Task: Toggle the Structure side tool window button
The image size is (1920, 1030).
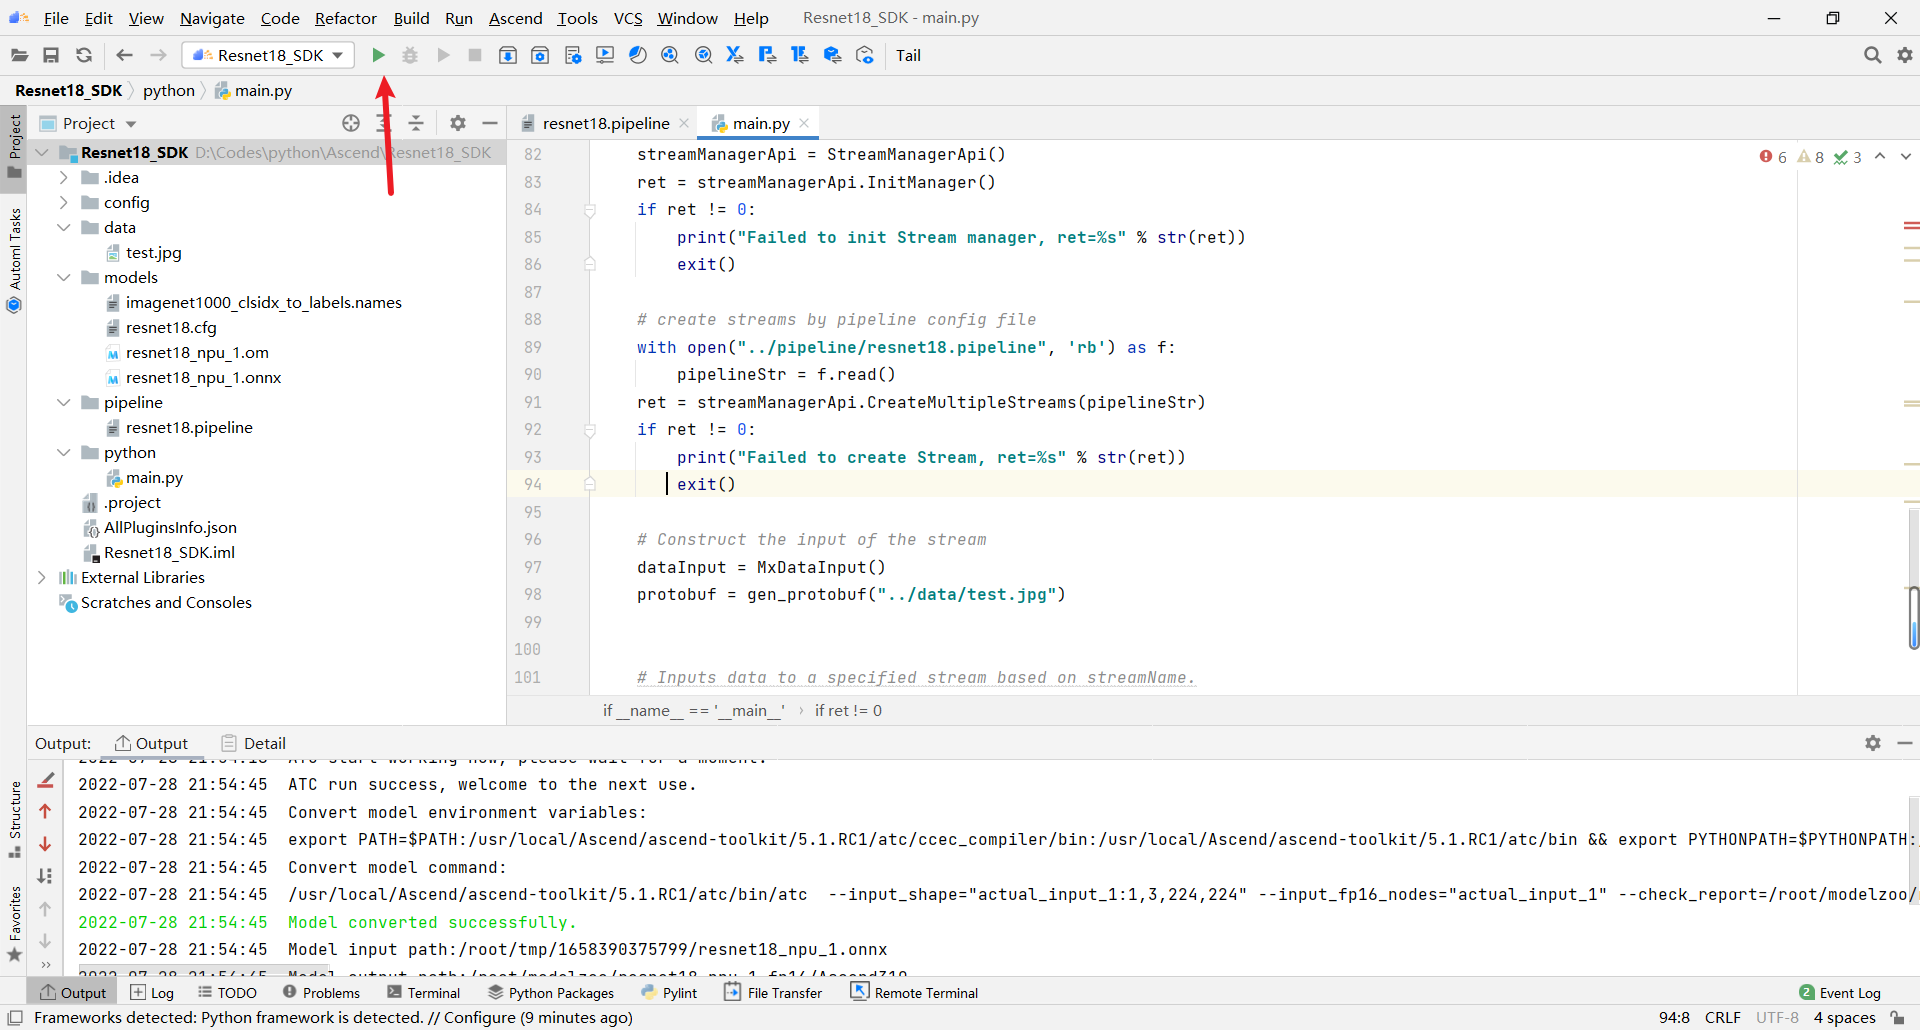Action: (x=14, y=820)
